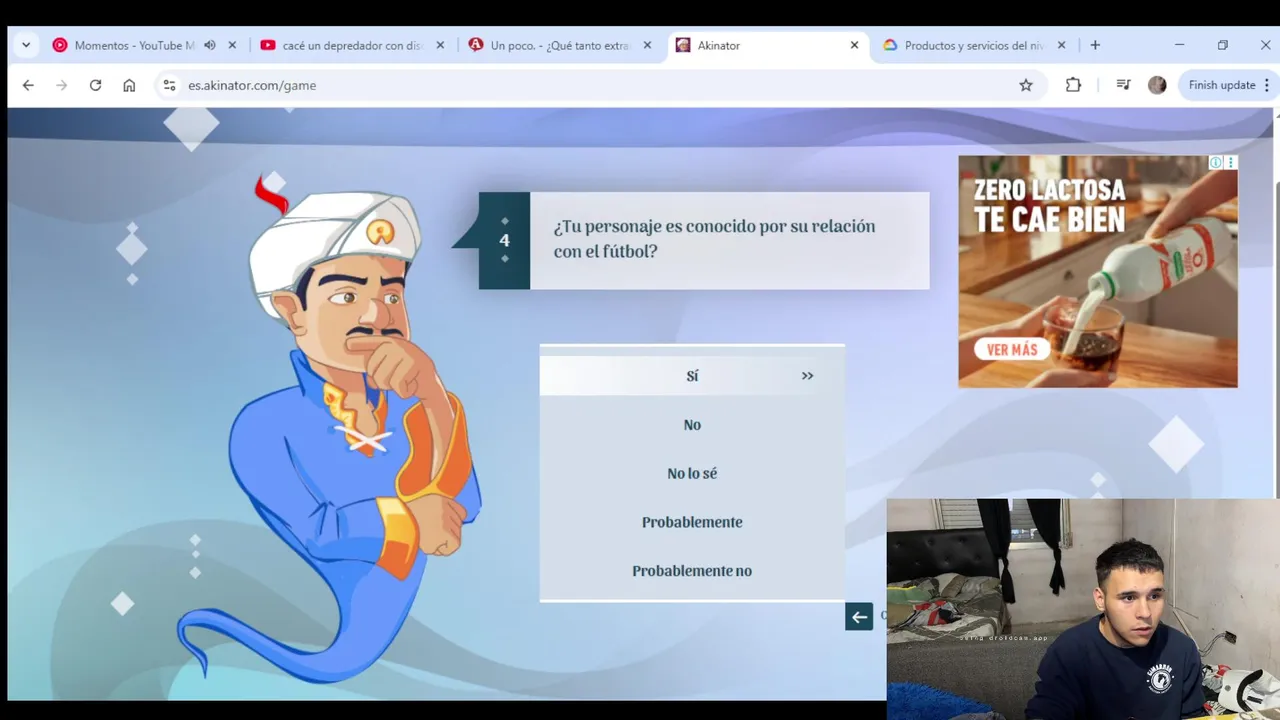Pick the "Probablemente no" answer

click(692, 571)
